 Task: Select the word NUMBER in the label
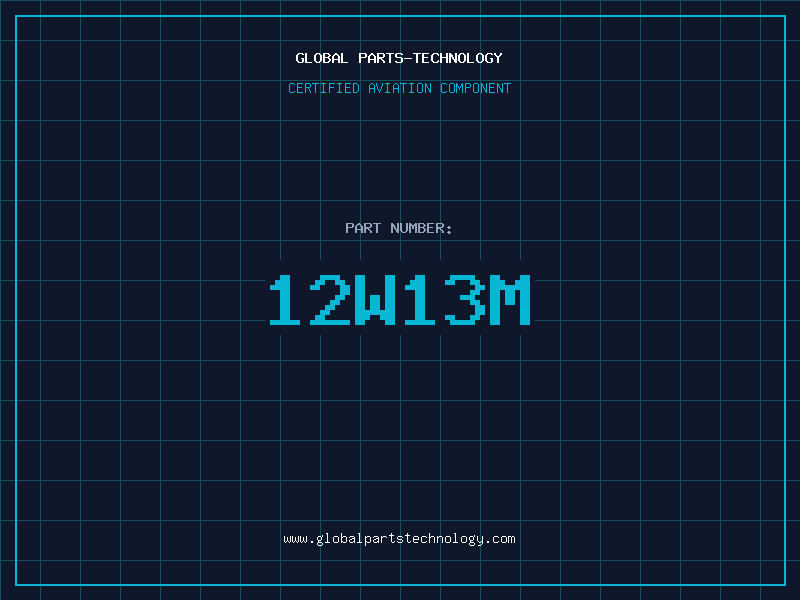[x=417, y=228]
